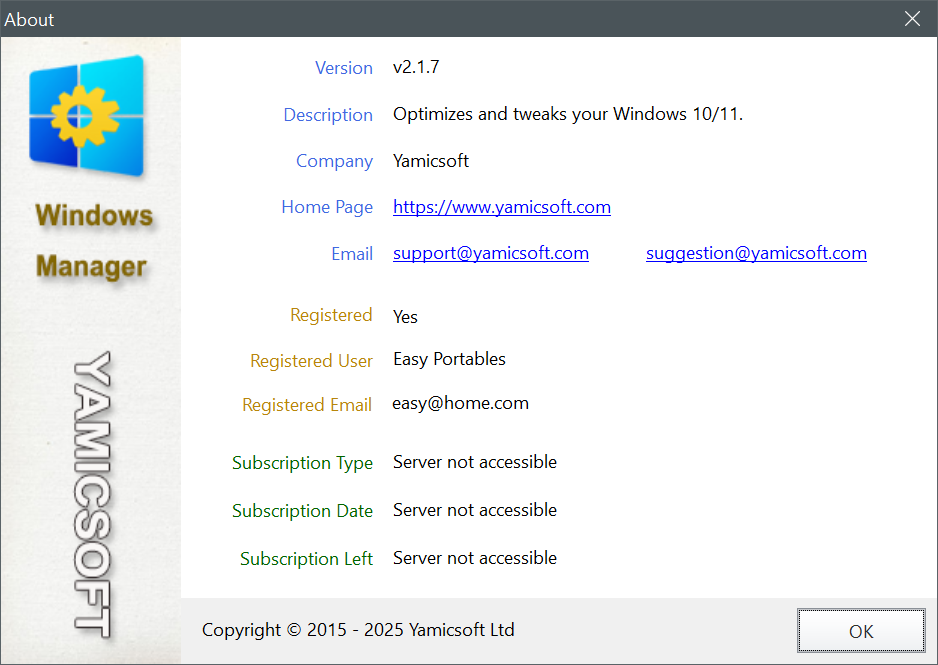The height and width of the screenshot is (665, 938).
Task: Click the Windows Manager gear logo icon
Action: (86, 115)
